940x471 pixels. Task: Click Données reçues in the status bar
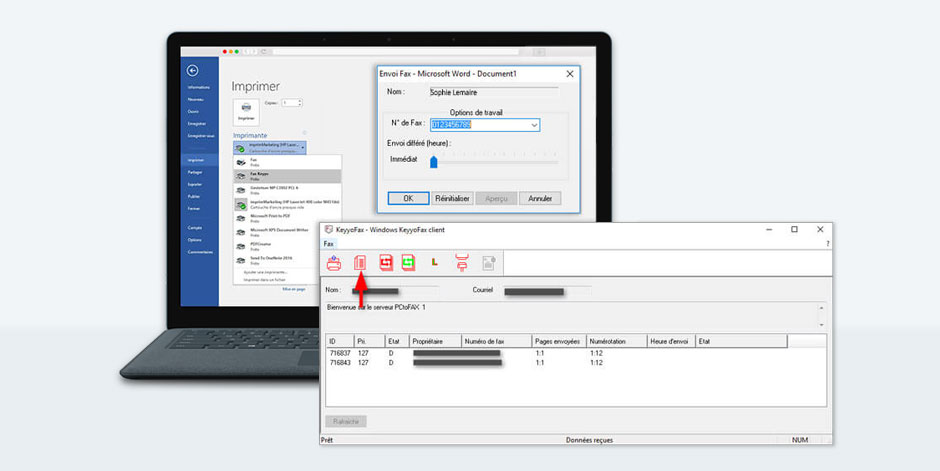(589, 440)
